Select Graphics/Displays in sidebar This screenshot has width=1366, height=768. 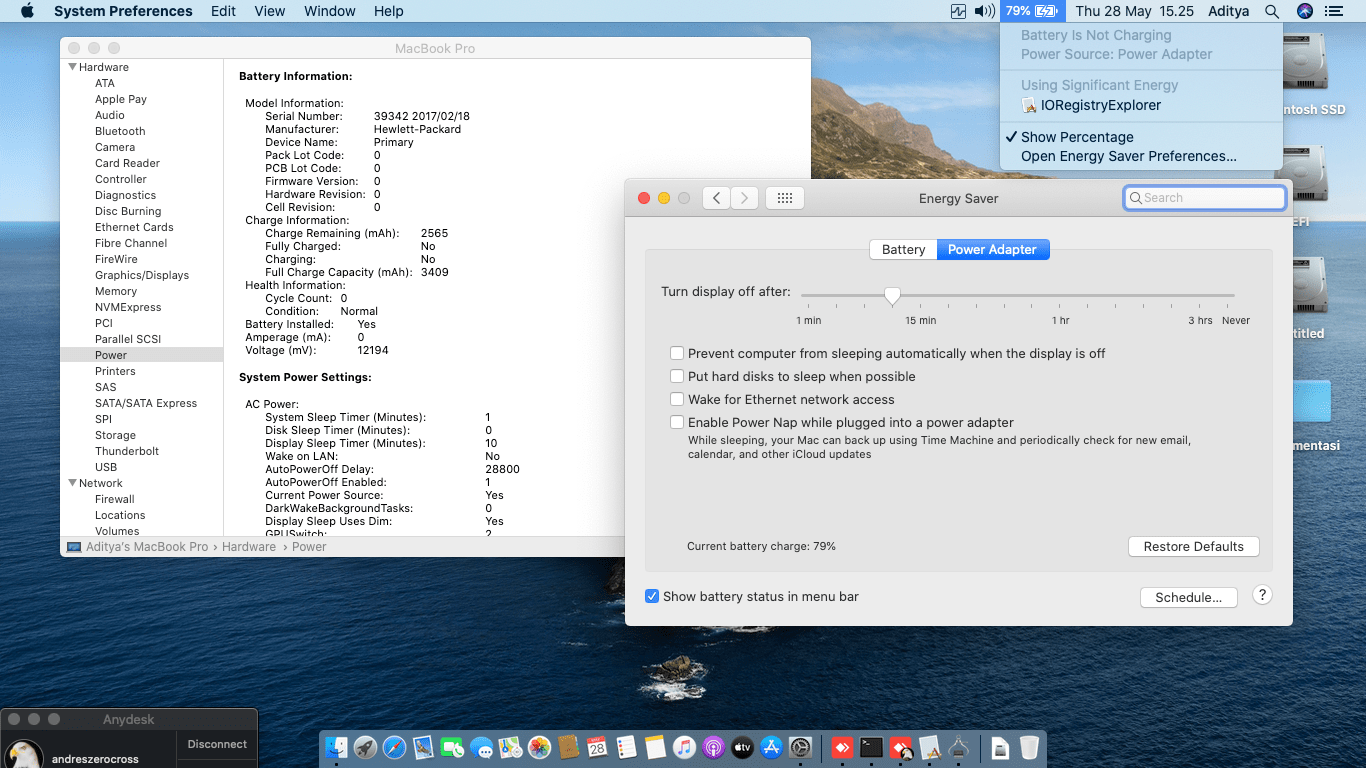click(142, 275)
